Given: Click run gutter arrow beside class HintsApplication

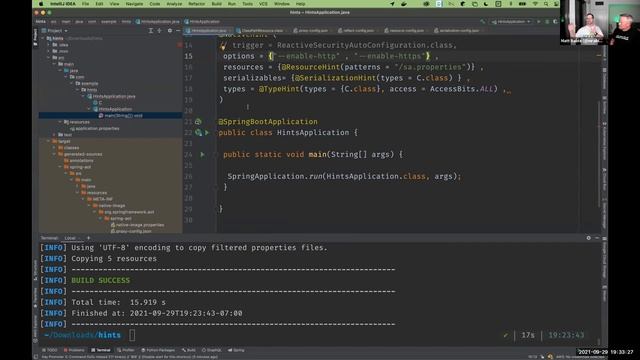Looking at the screenshot, I should (207, 133).
